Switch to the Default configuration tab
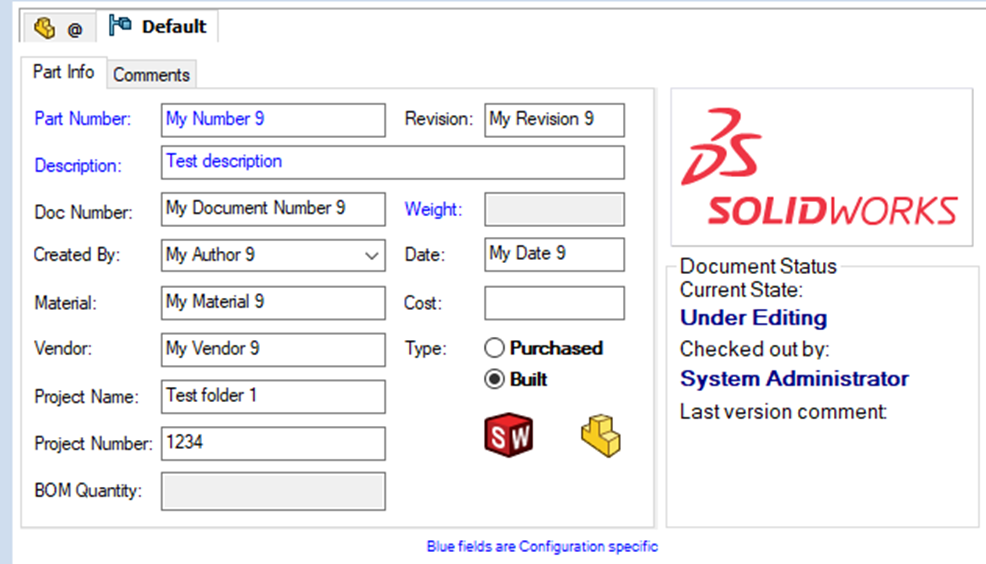The image size is (986, 564). [157, 26]
